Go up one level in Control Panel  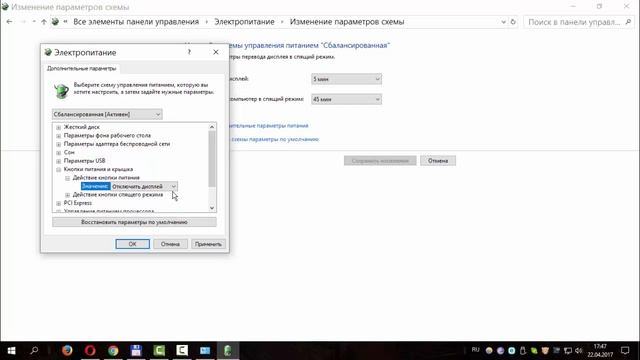tap(44, 22)
